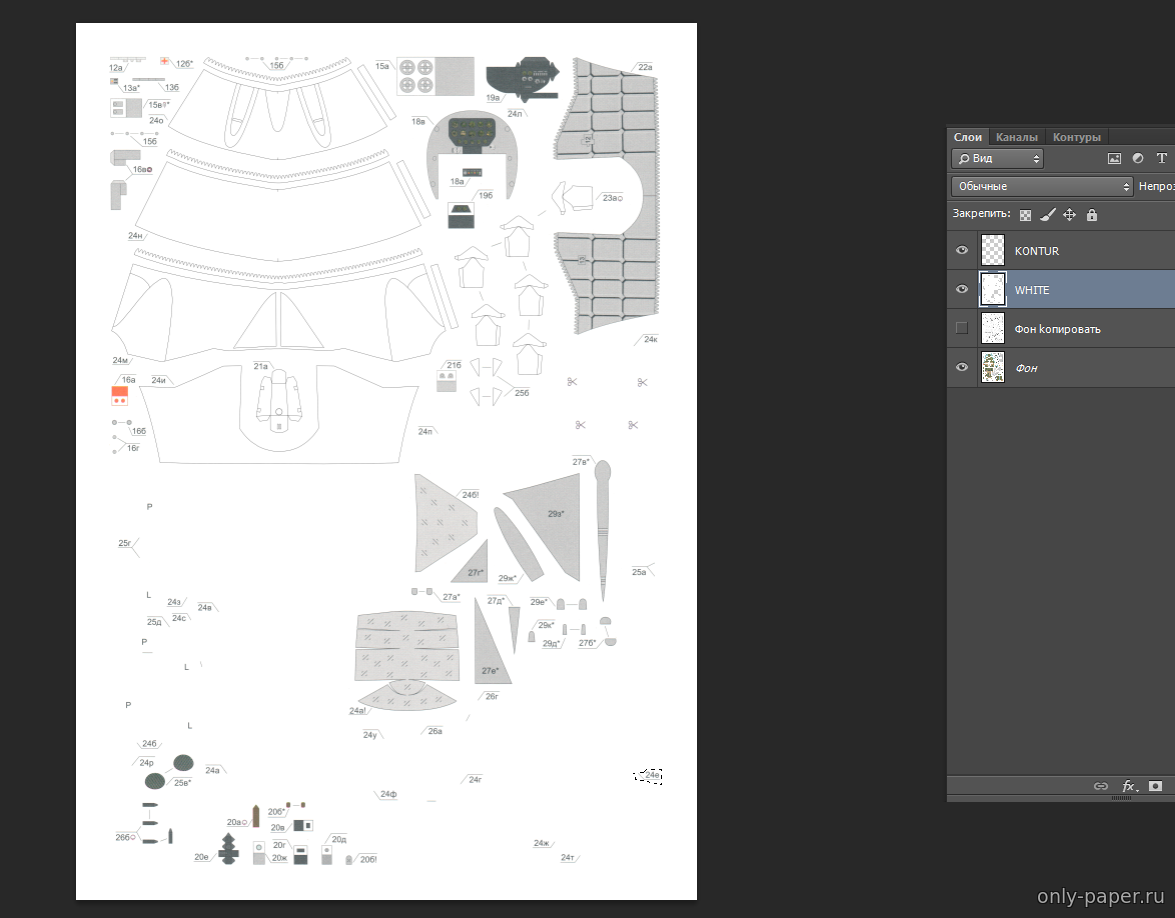
Task: Open the Вид layer filter dropdown
Action: point(996,158)
